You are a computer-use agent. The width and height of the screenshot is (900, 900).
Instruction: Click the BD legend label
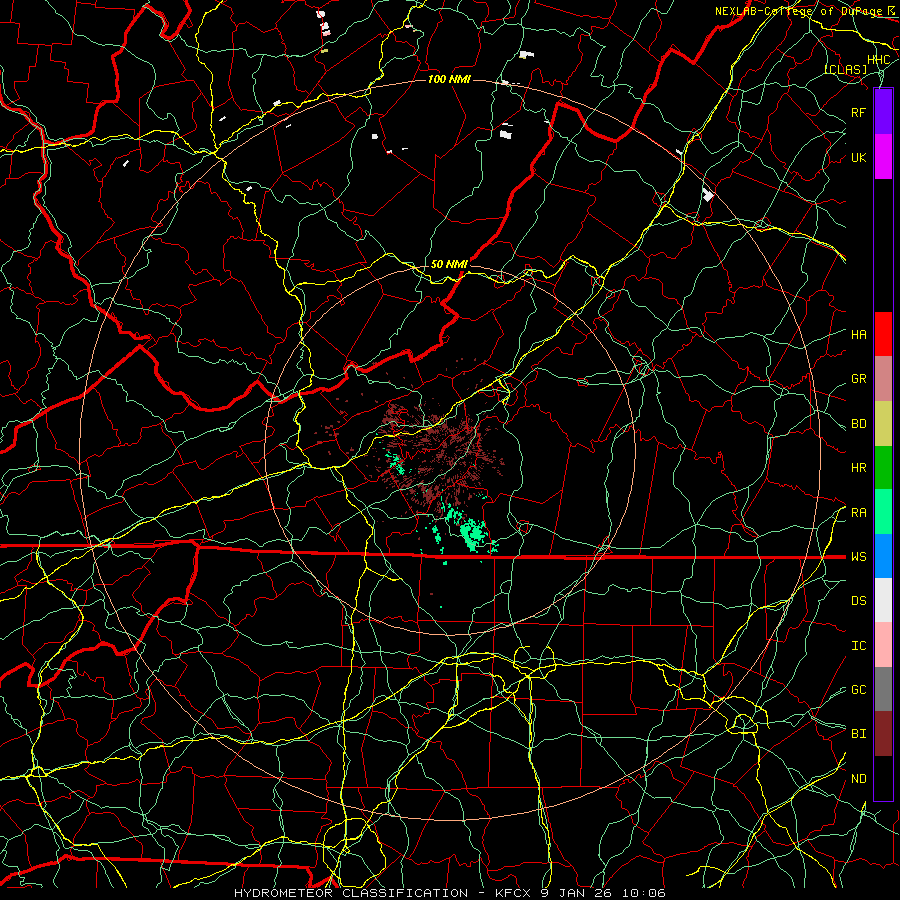click(858, 424)
